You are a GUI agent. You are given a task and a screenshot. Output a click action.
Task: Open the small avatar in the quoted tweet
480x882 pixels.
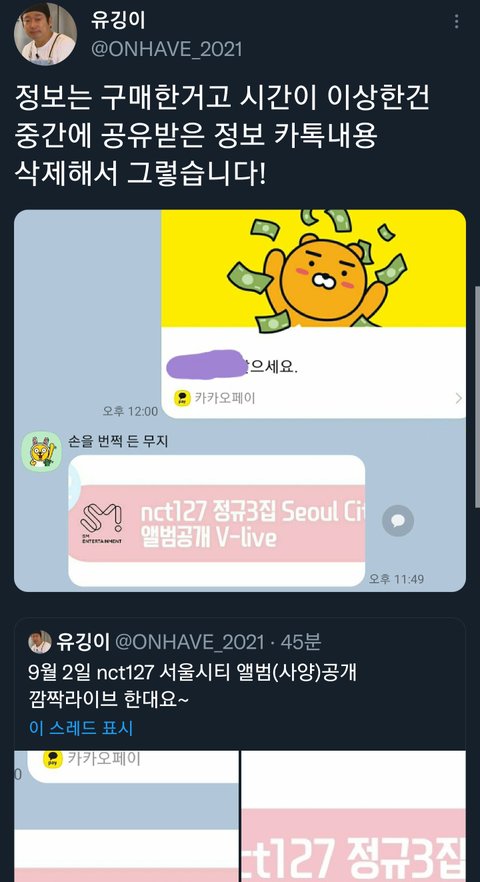point(39,642)
